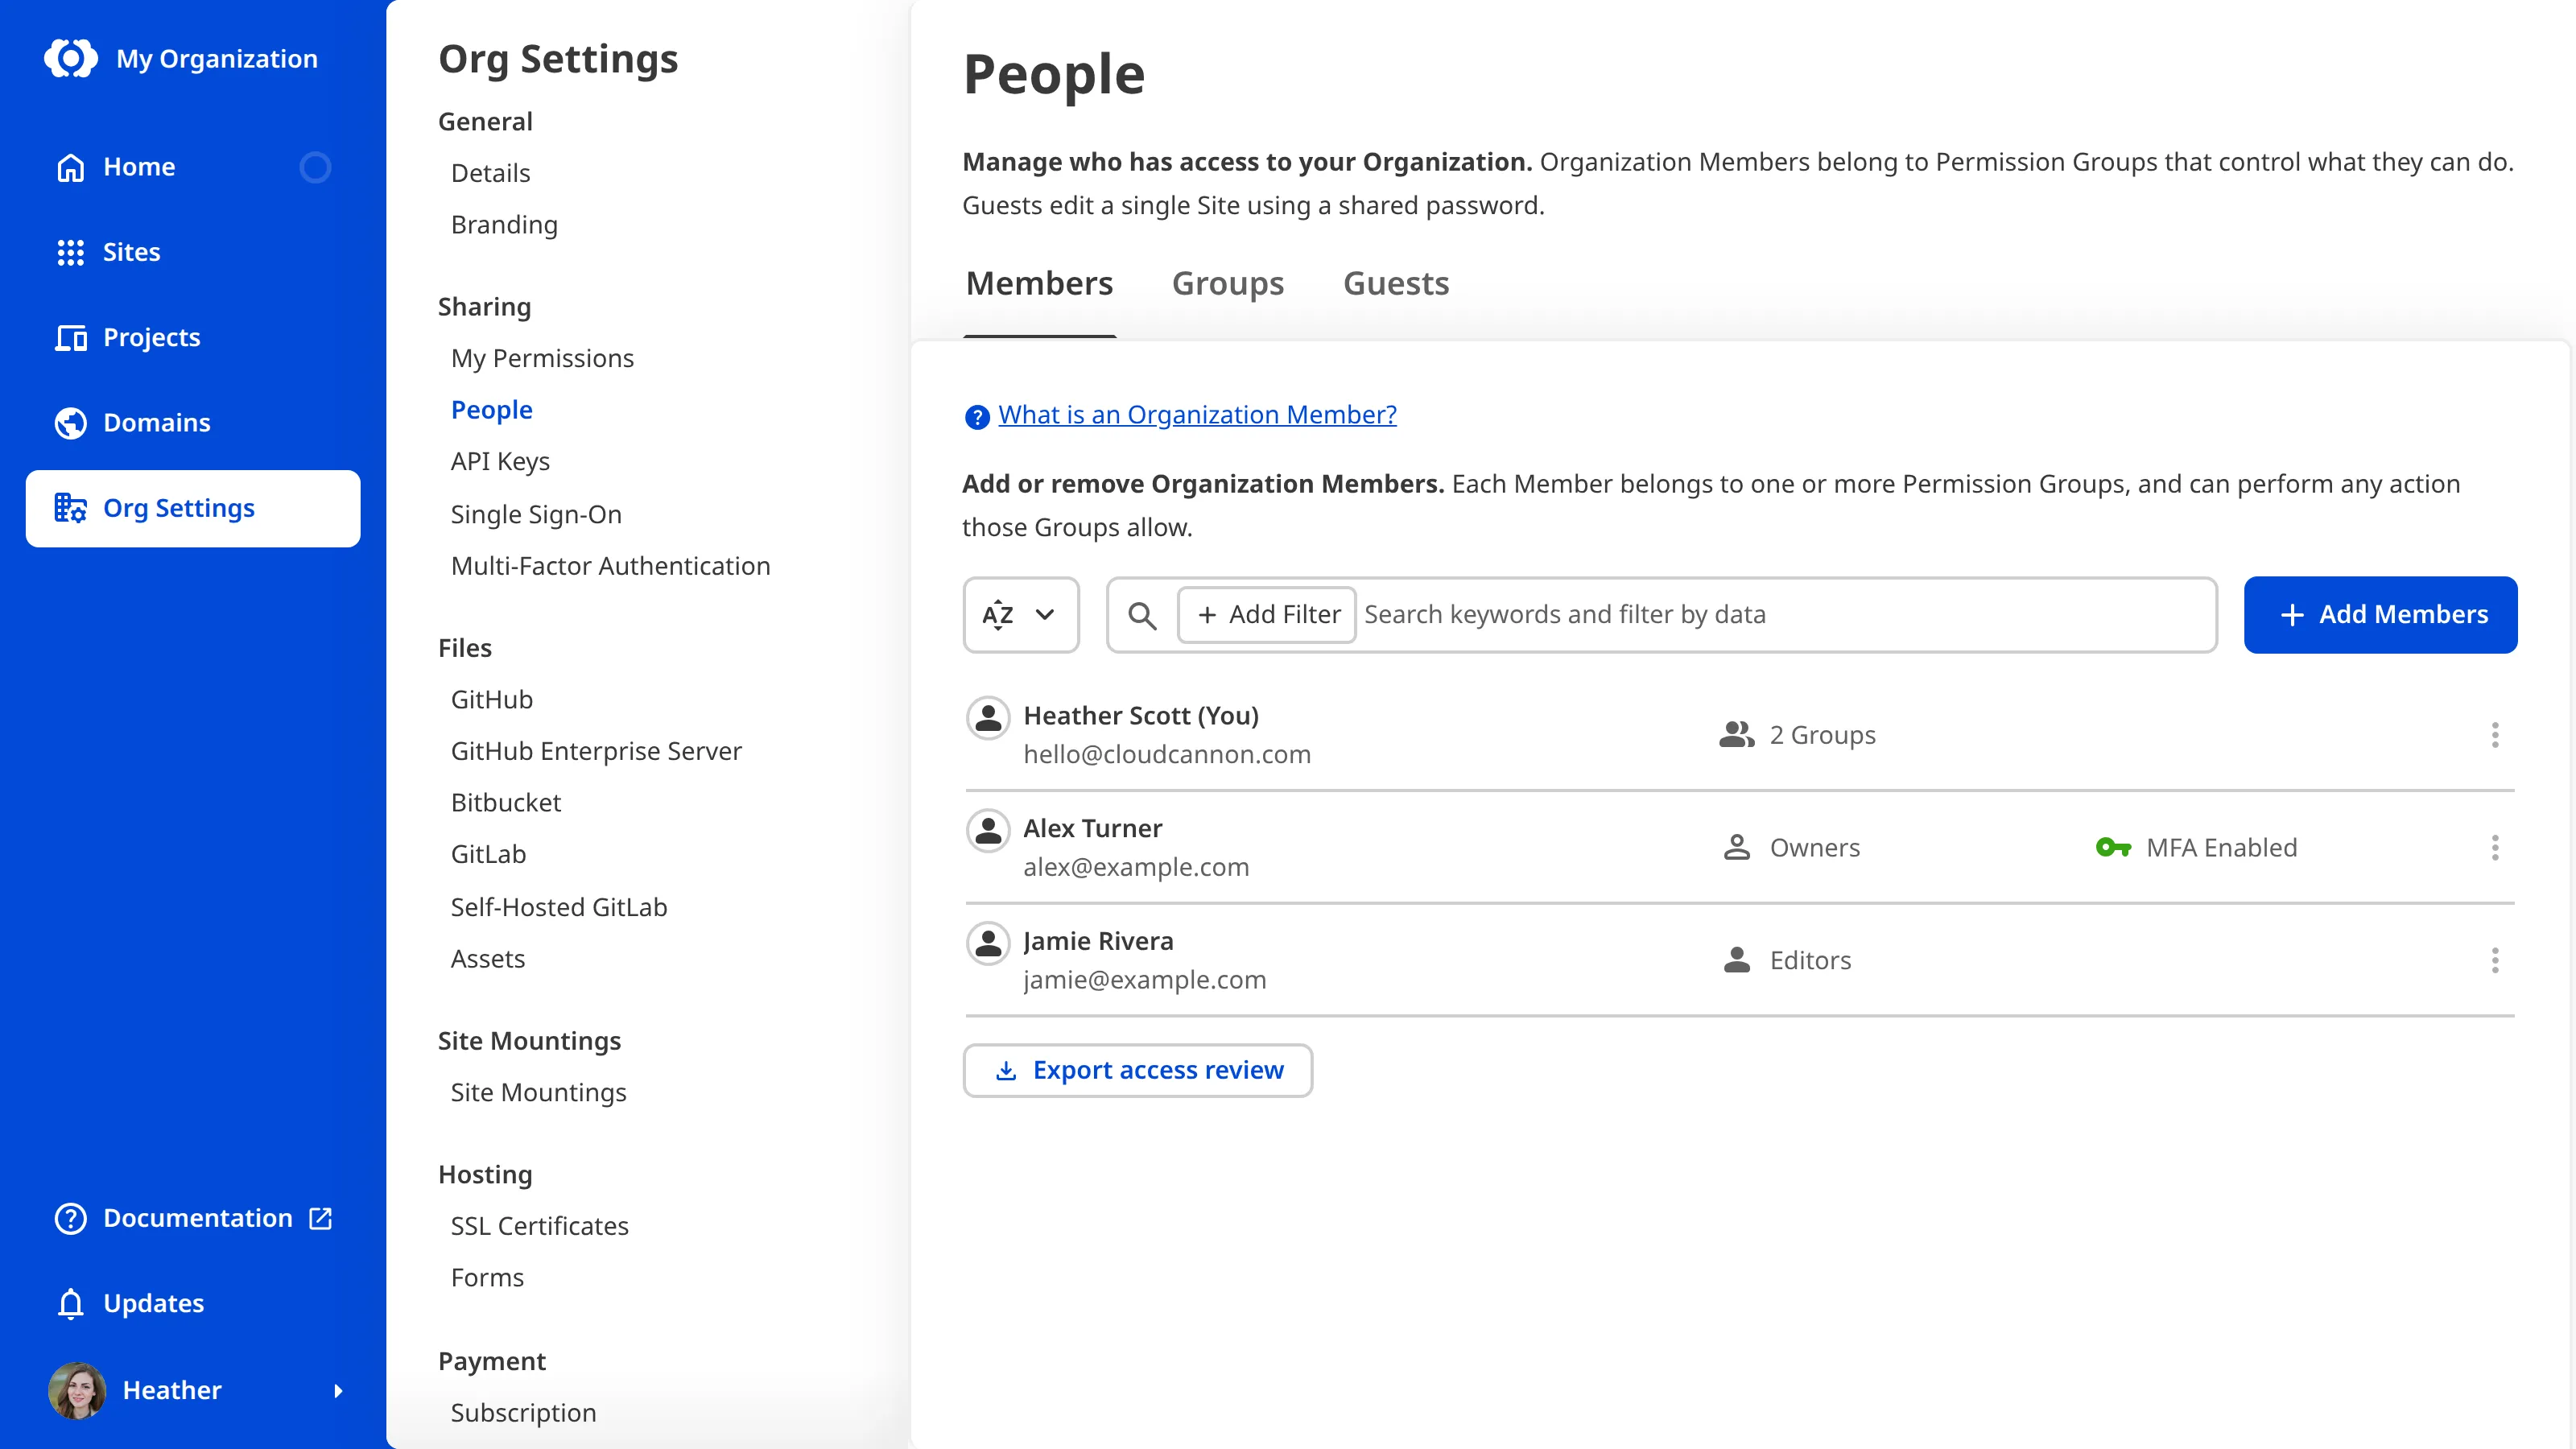This screenshot has height=1449, width=2576.
Task: Click the Owners group label
Action: coord(1814,848)
